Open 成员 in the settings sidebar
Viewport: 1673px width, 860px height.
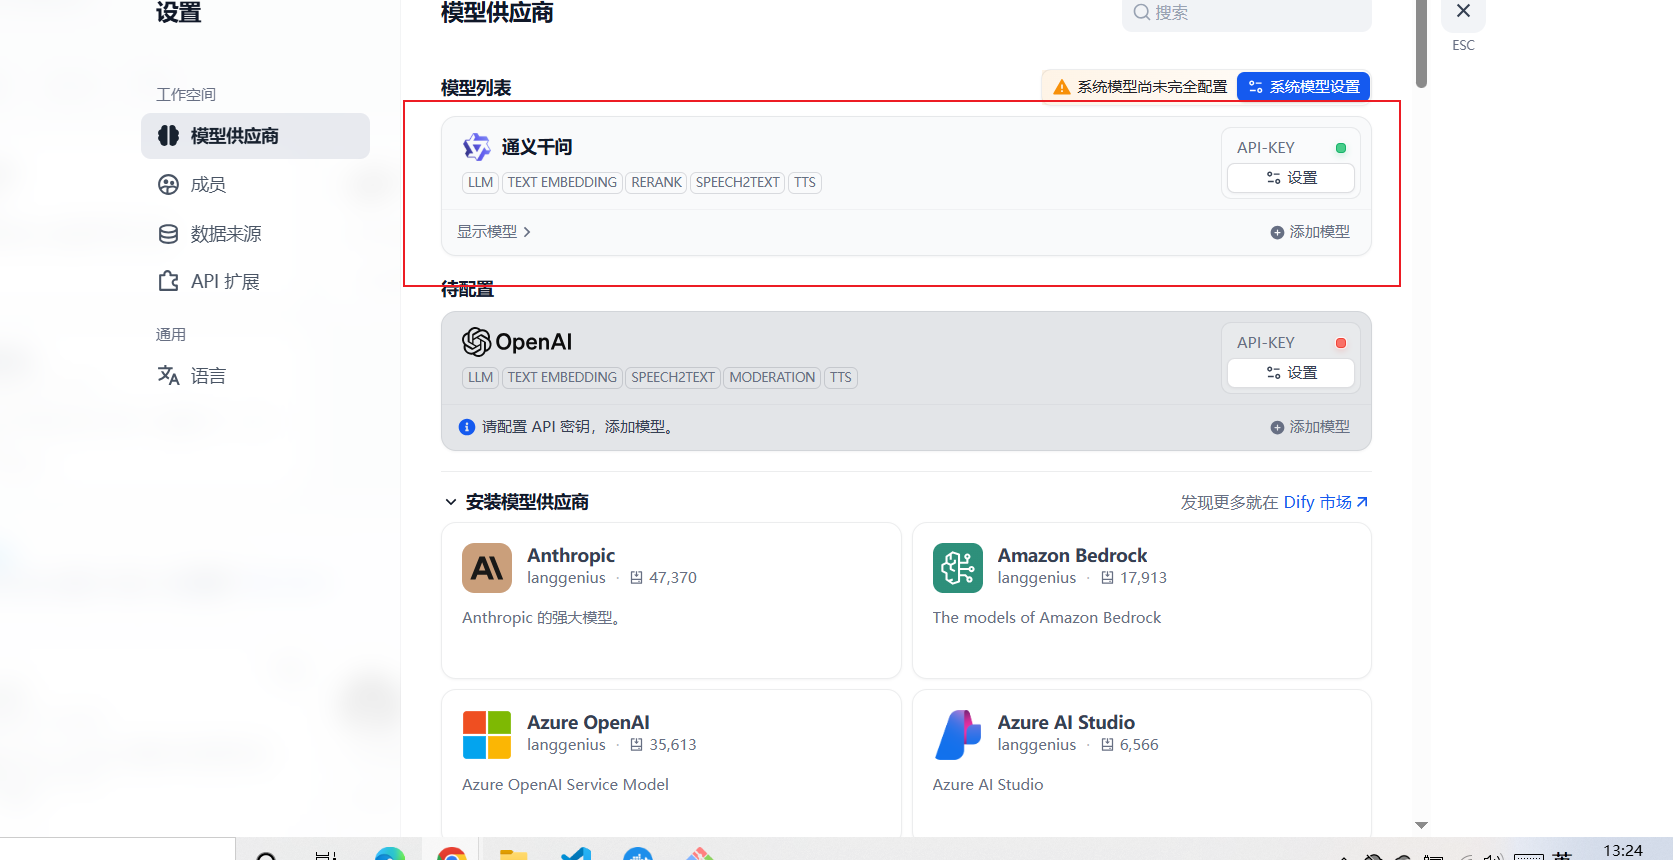(x=208, y=185)
